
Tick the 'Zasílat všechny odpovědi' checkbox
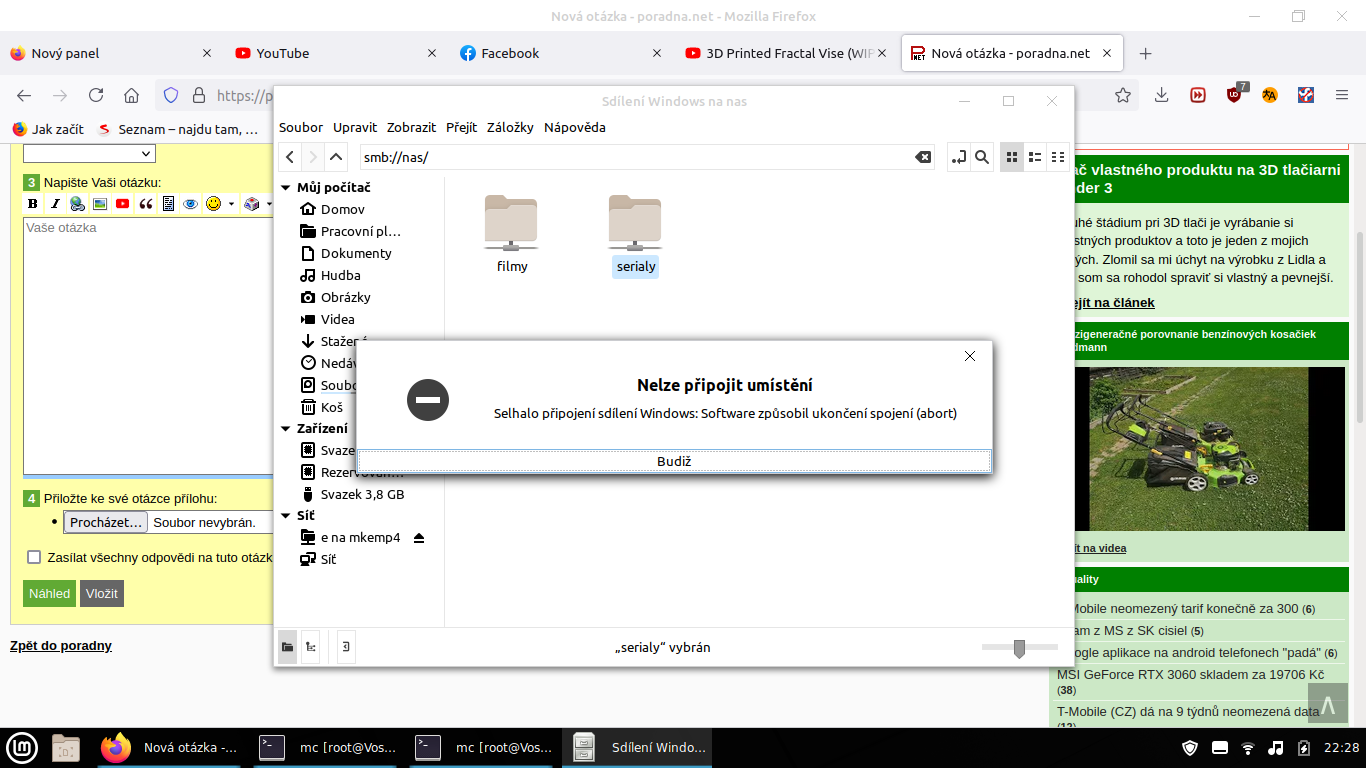[34, 557]
